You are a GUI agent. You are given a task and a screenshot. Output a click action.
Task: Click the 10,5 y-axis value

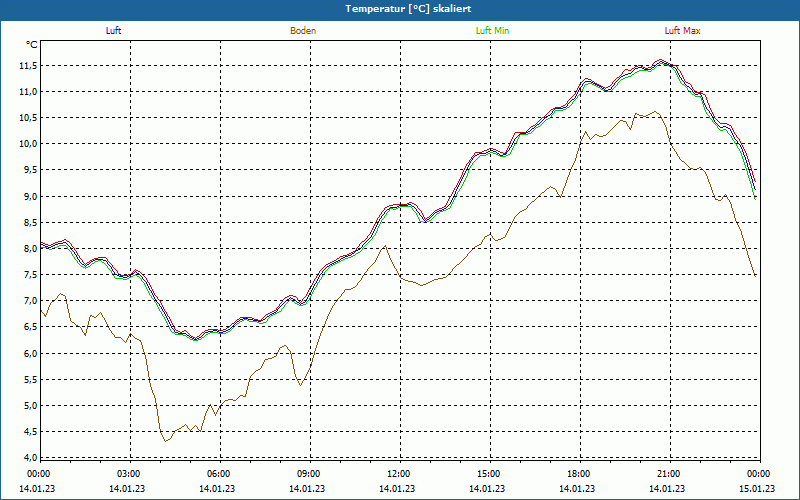(x=28, y=118)
